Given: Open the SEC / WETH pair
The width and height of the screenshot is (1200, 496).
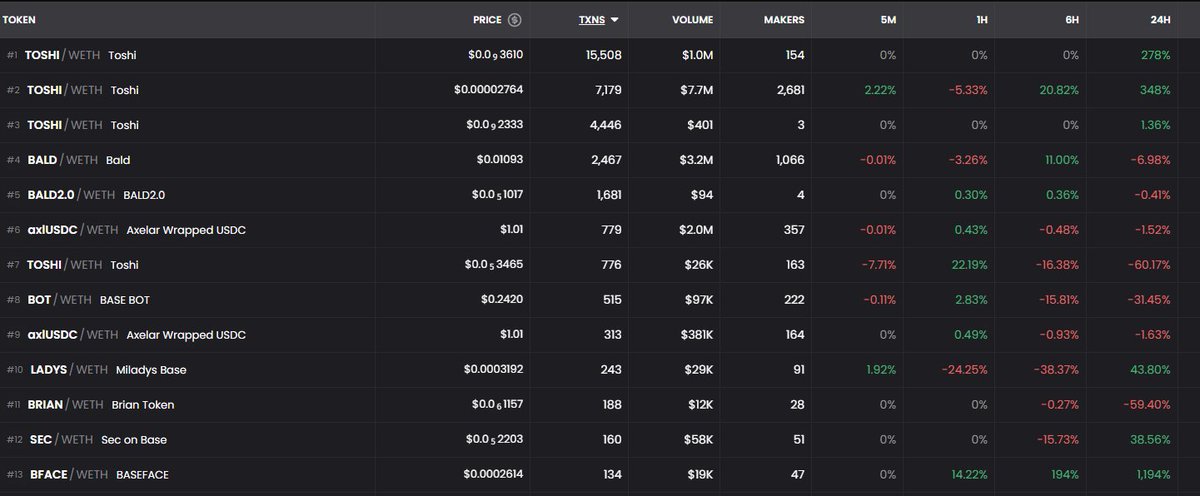Looking at the screenshot, I should pos(600,440).
